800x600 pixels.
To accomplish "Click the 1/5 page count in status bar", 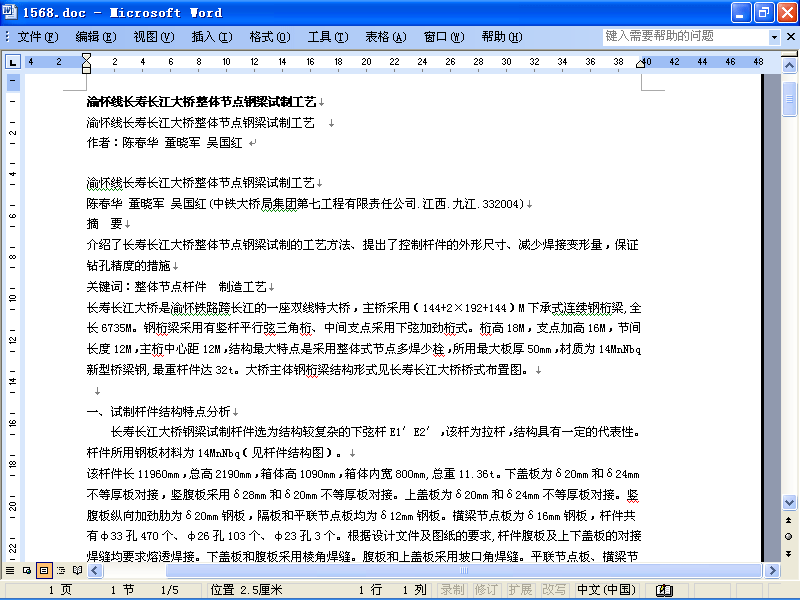I will [x=169, y=590].
